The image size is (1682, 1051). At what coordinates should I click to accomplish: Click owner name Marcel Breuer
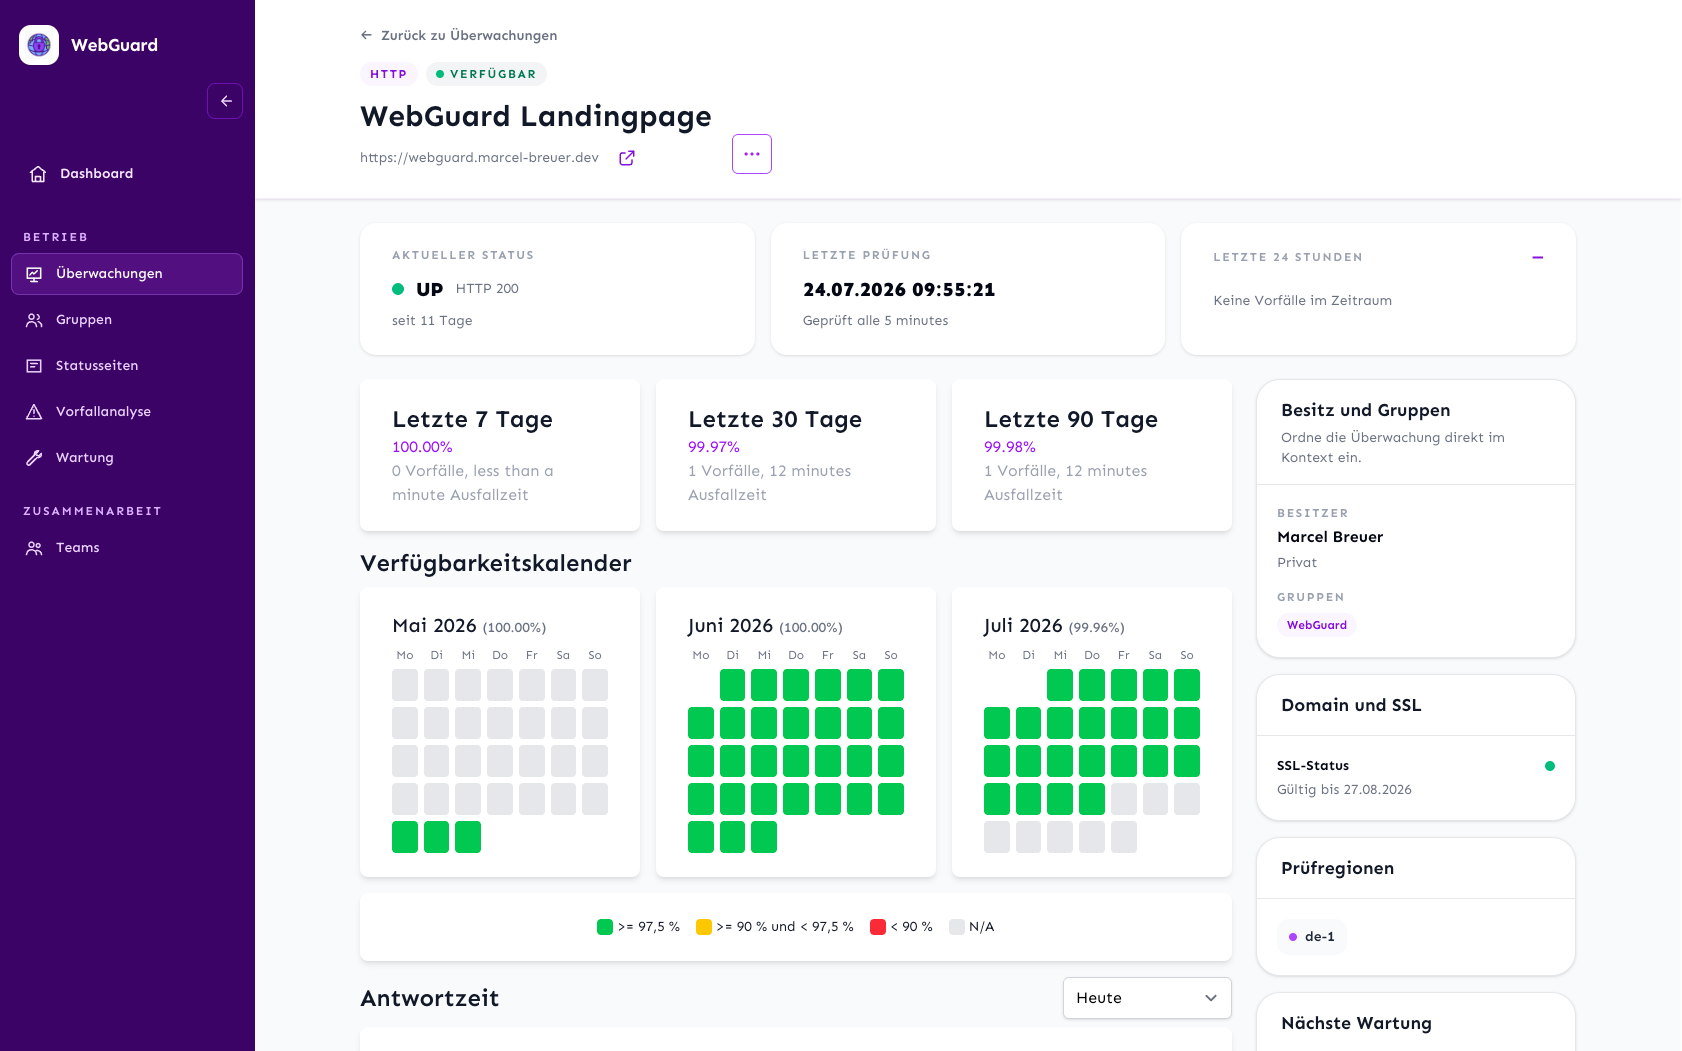[1330, 537]
